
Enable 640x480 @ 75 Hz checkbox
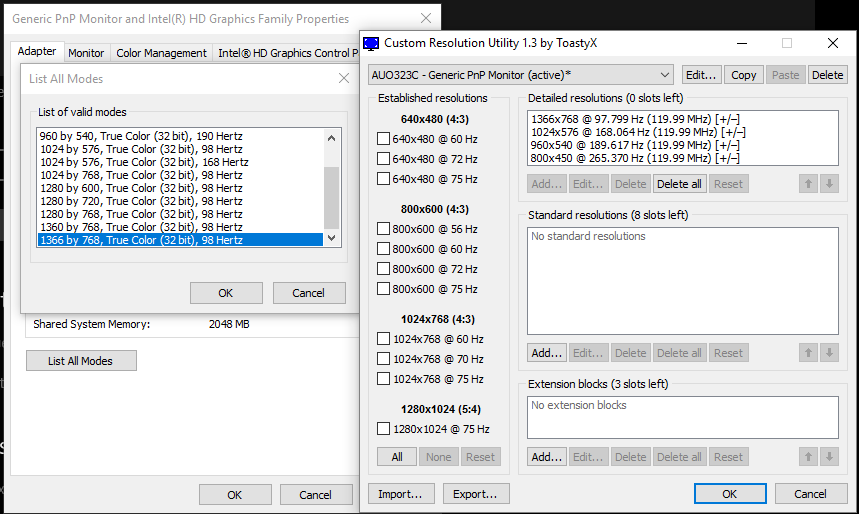pos(383,179)
